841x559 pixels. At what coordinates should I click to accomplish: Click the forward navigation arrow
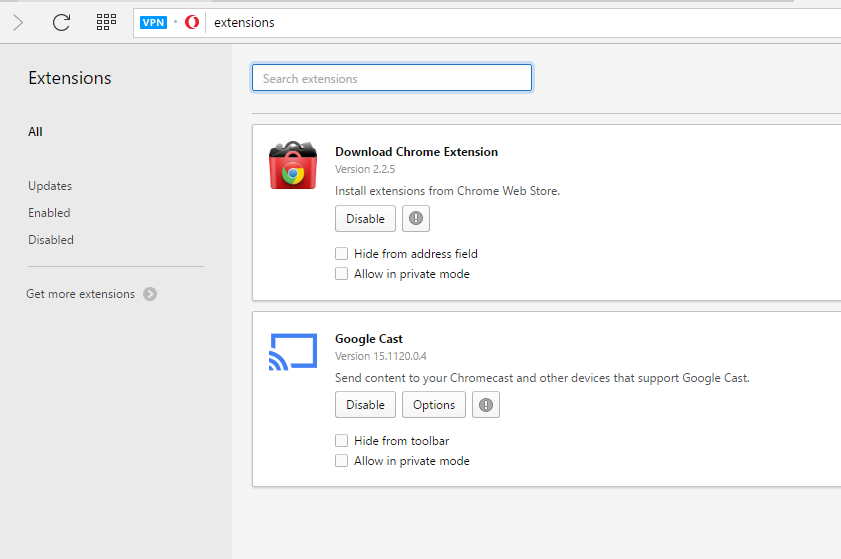[x=18, y=23]
